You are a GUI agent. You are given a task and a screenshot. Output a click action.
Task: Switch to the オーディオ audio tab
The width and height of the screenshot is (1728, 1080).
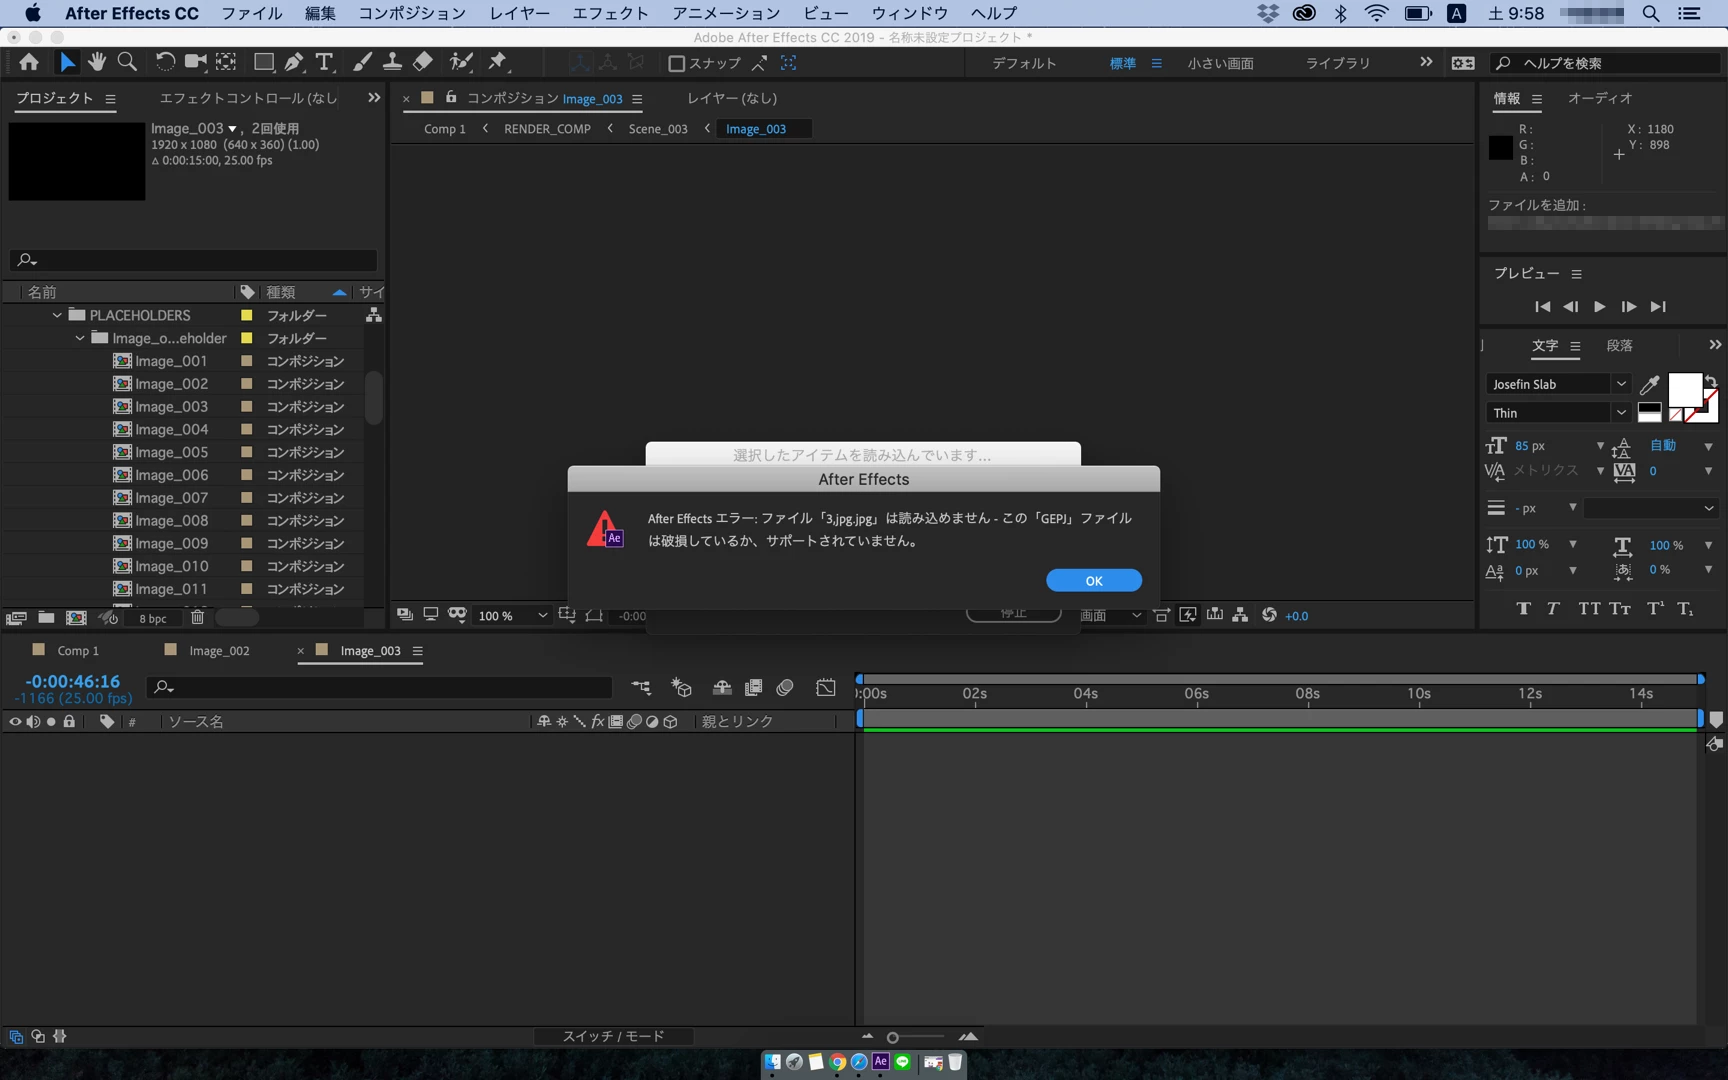1600,98
